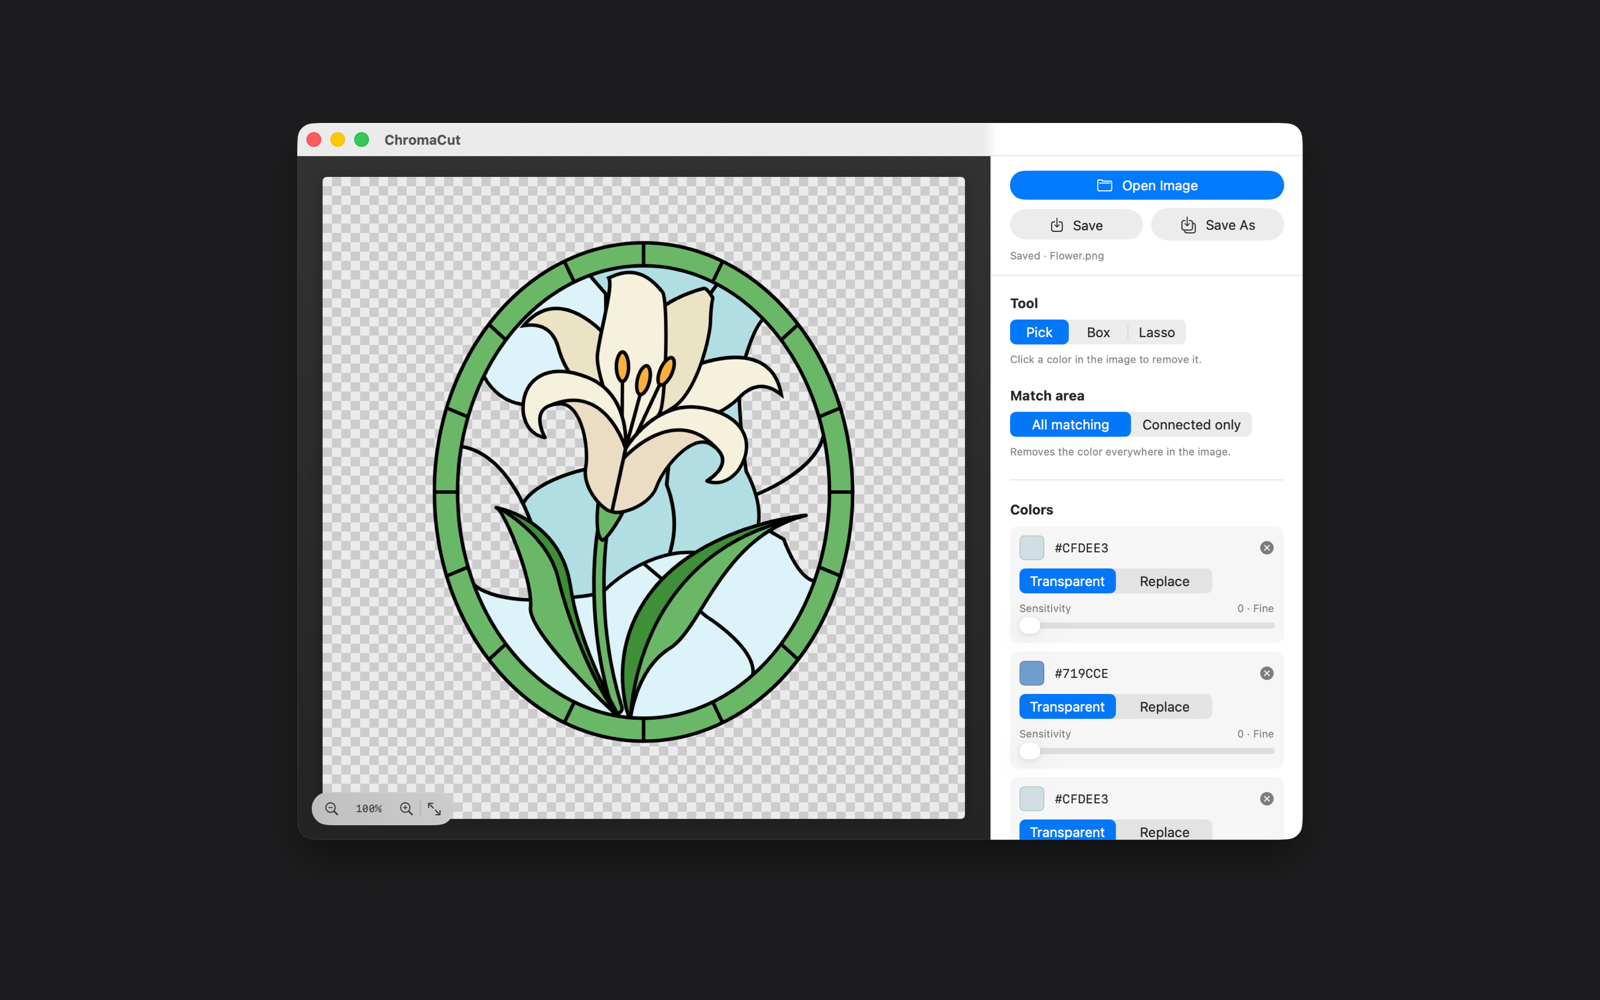Click the Open Image button
The height and width of the screenshot is (1000, 1600).
click(1147, 185)
